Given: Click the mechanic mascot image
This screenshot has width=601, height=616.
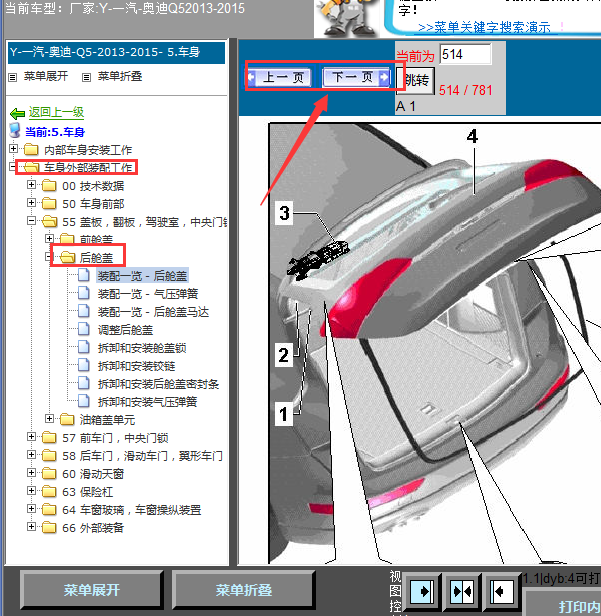Looking at the screenshot, I should pos(346,17).
